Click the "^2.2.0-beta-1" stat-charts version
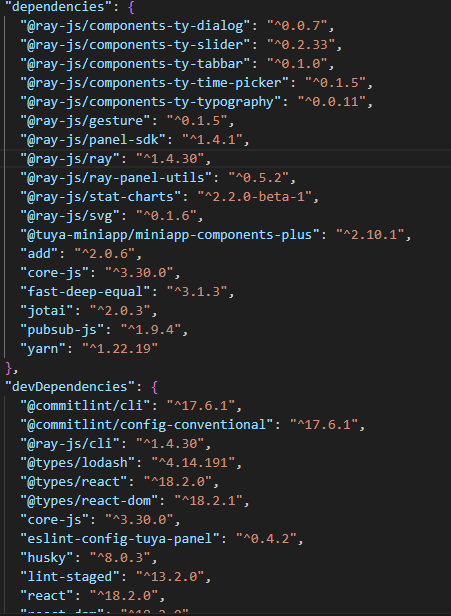 (255, 196)
